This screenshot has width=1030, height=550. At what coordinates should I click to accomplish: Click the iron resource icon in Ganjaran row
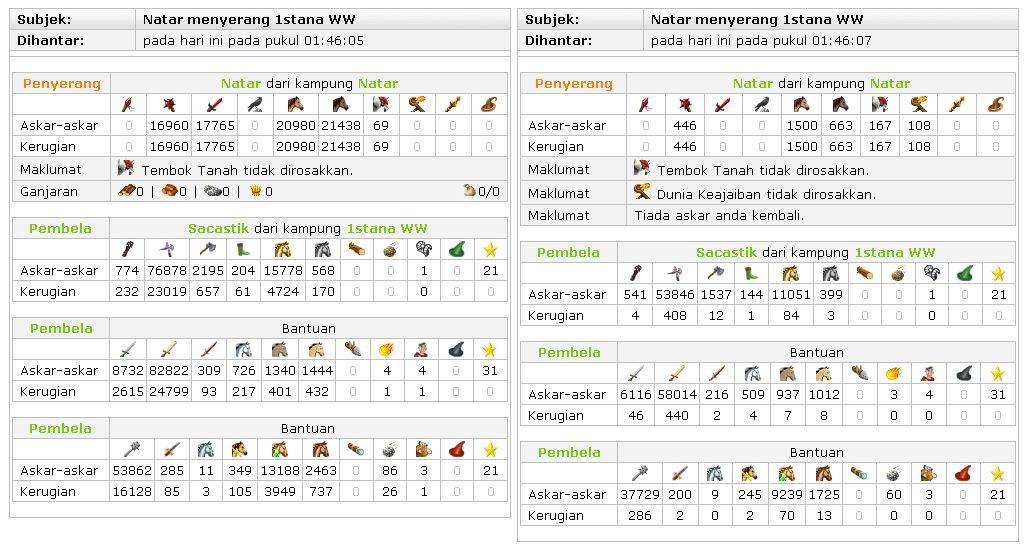pos(211,191)
